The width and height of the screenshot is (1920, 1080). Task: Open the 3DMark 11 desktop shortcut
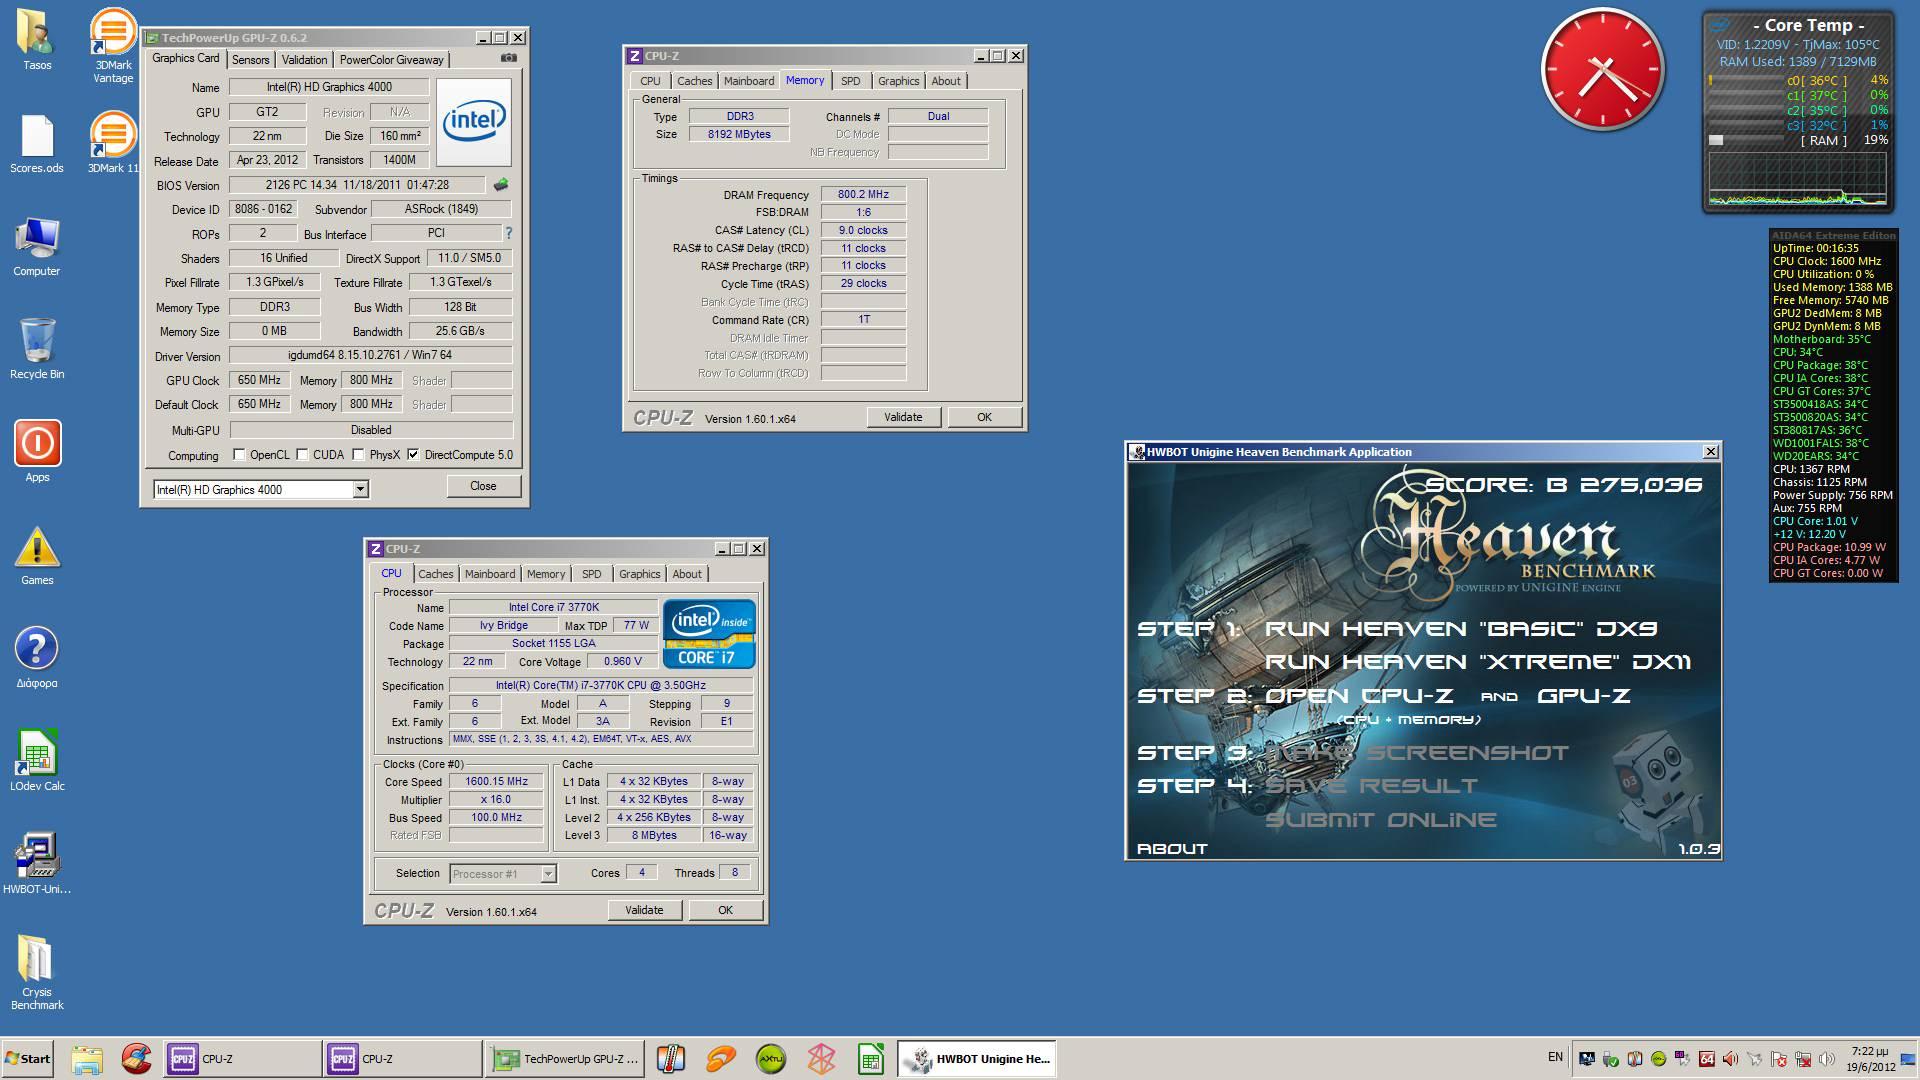(113, 142)
